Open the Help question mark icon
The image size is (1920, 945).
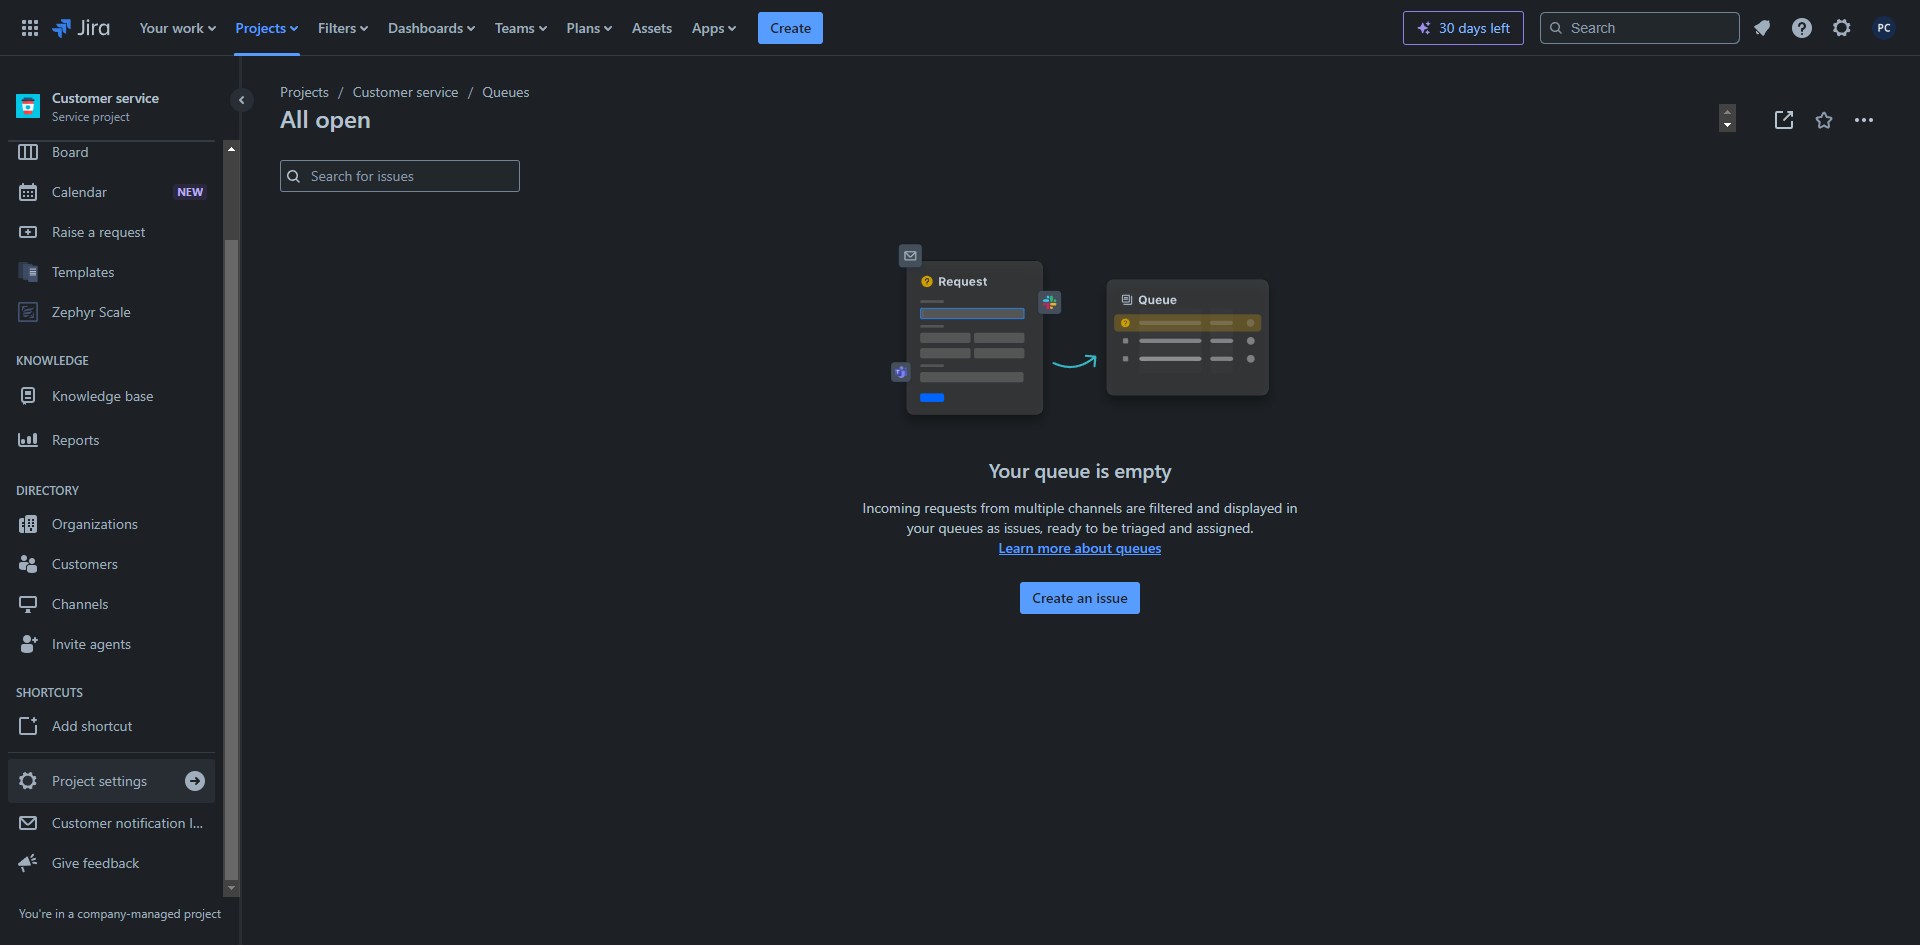(1802, 28)
